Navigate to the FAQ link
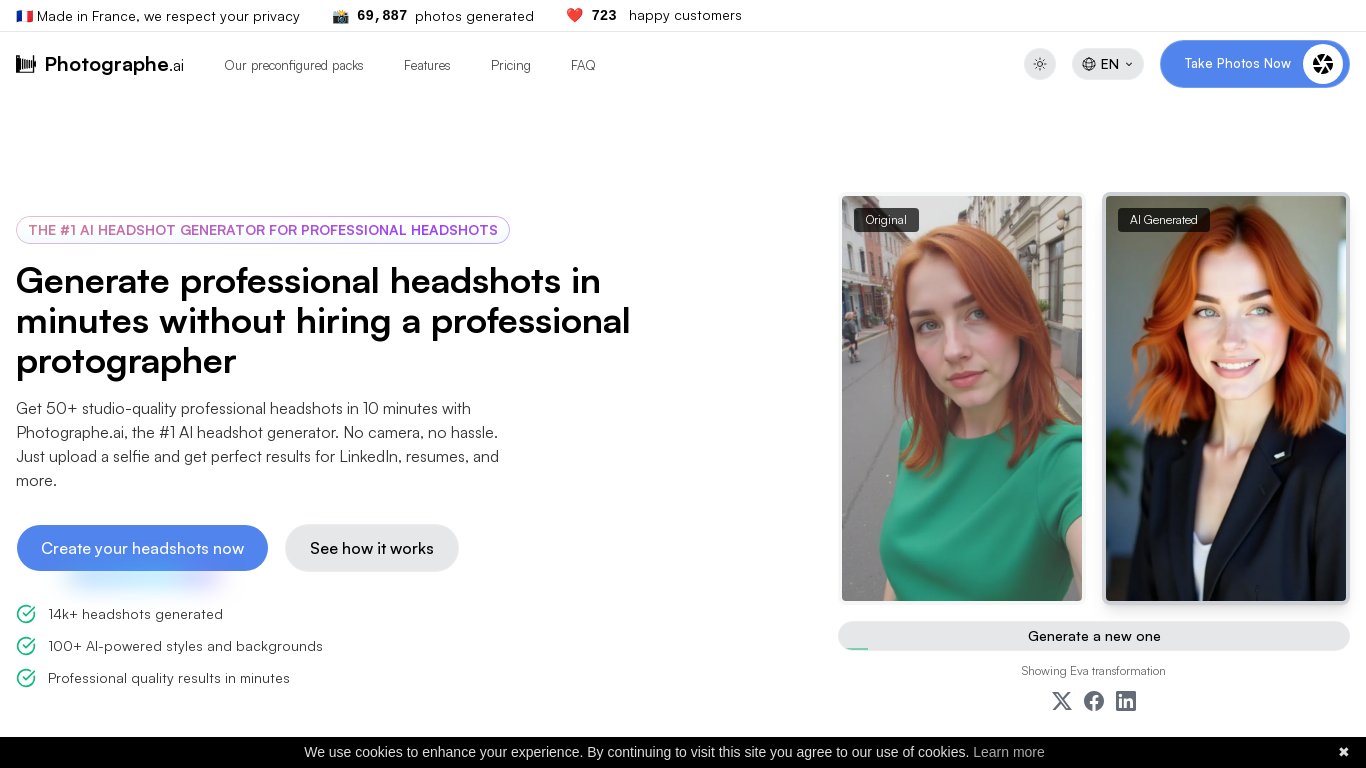The image size is (1366, 768). coord(583,65)
